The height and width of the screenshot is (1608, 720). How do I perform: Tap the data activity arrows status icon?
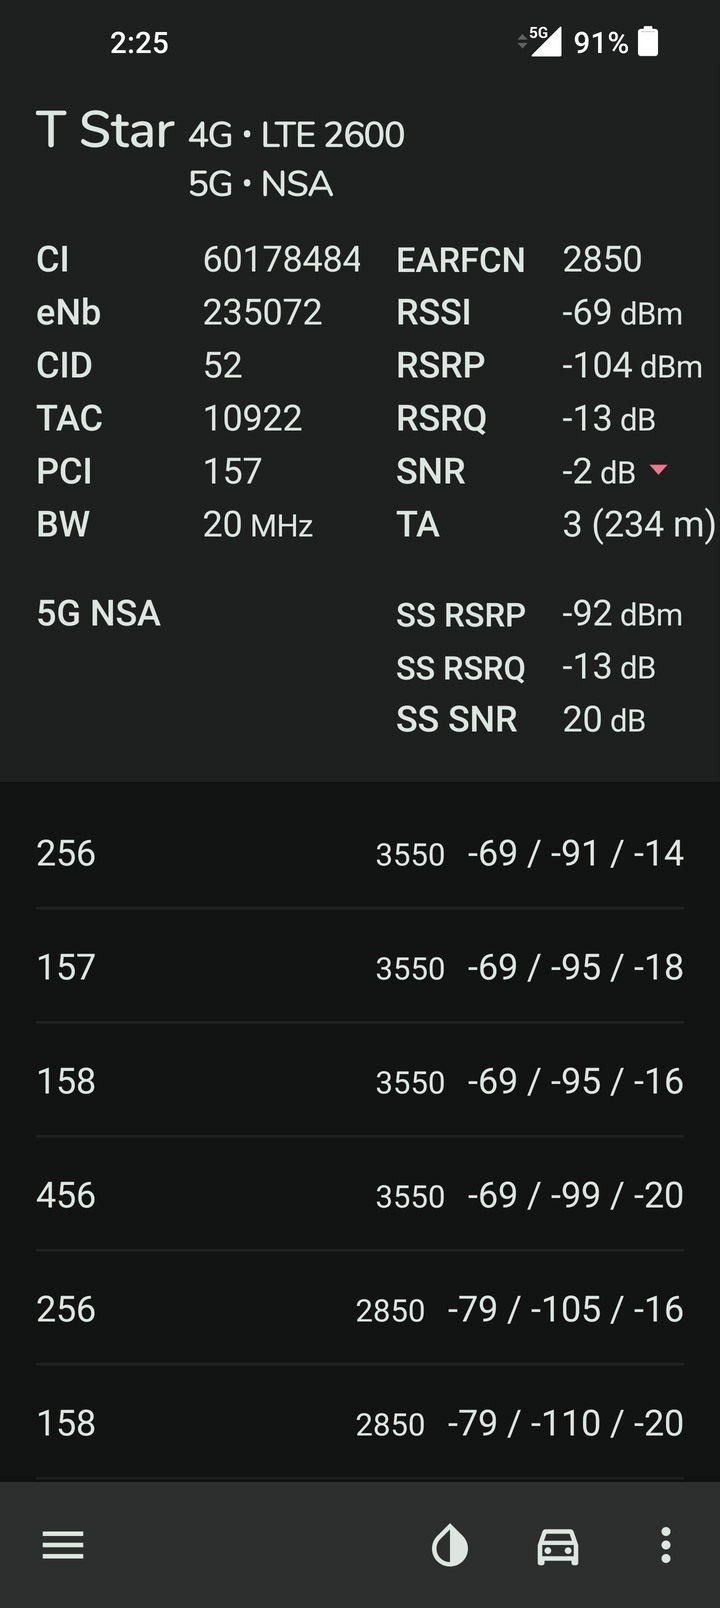[x=522, y=42]
